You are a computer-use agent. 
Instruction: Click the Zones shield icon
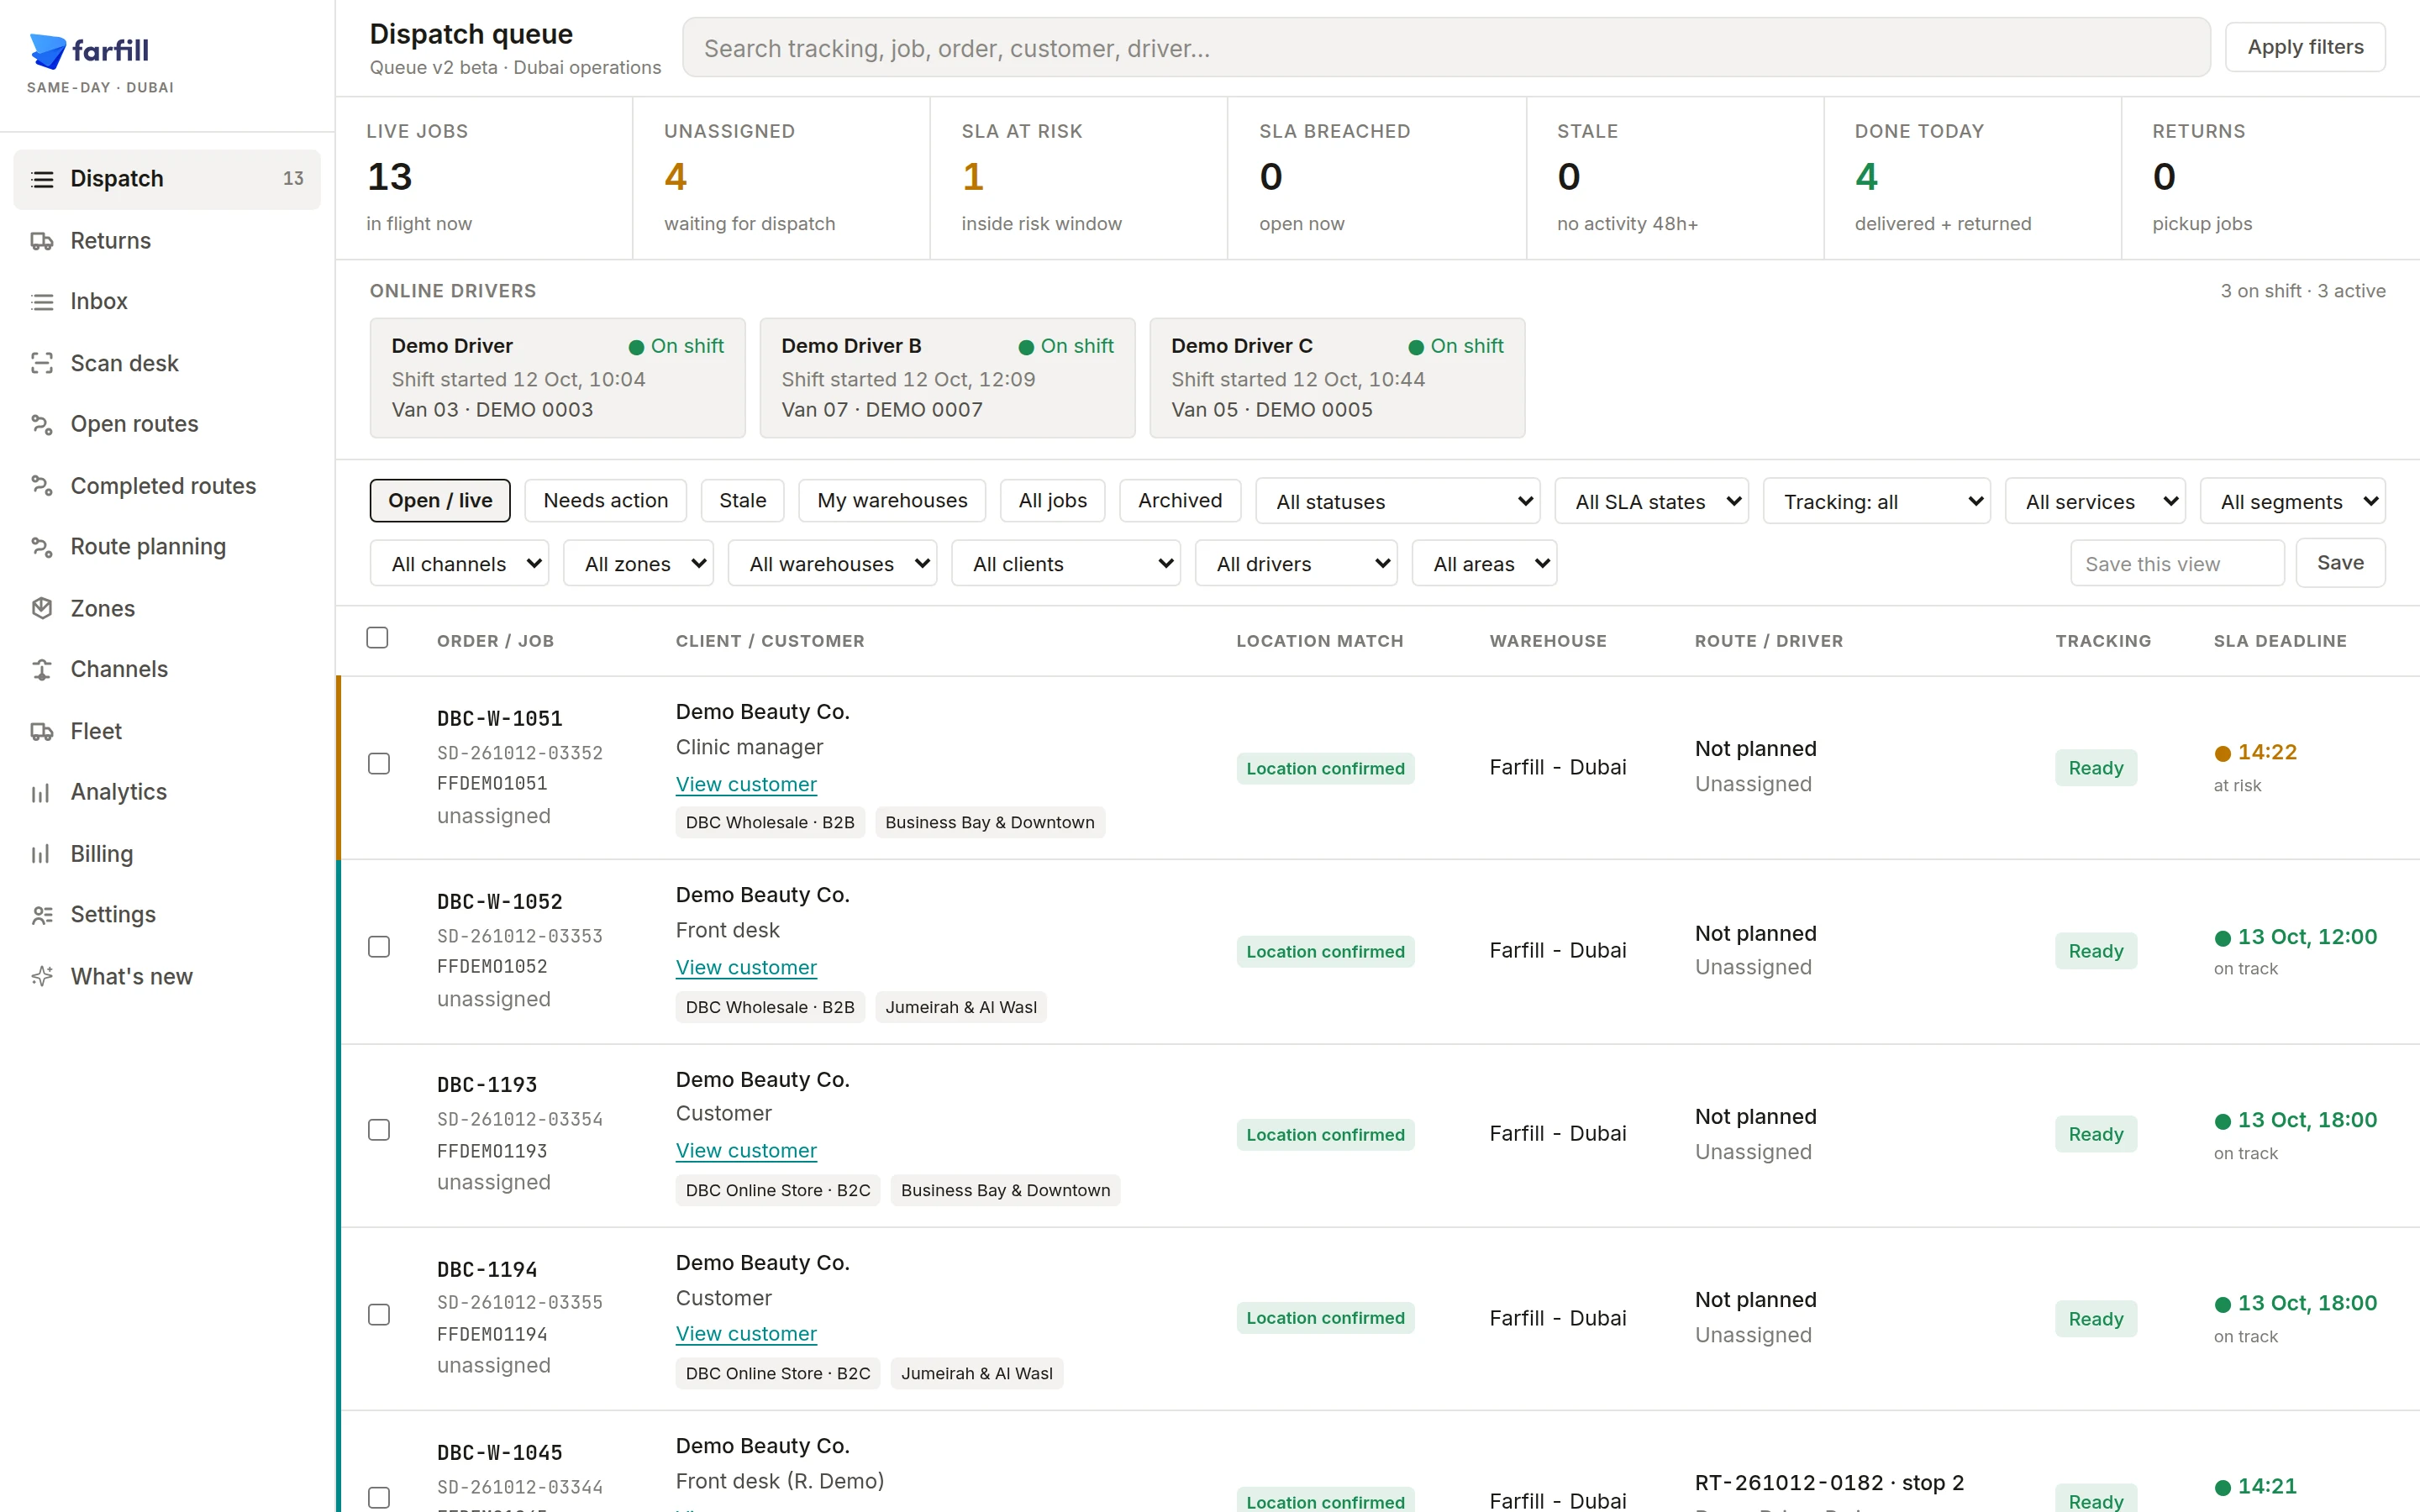(42, 608)
